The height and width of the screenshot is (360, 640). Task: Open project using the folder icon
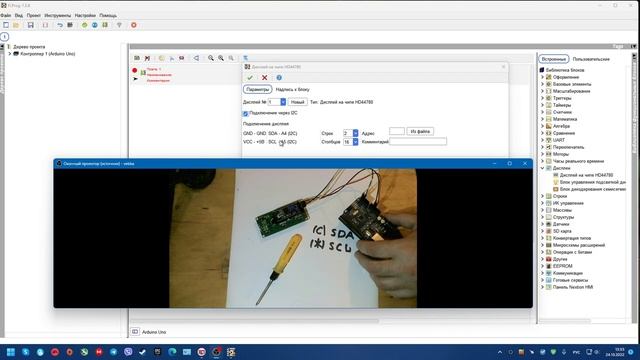point(16,25)
